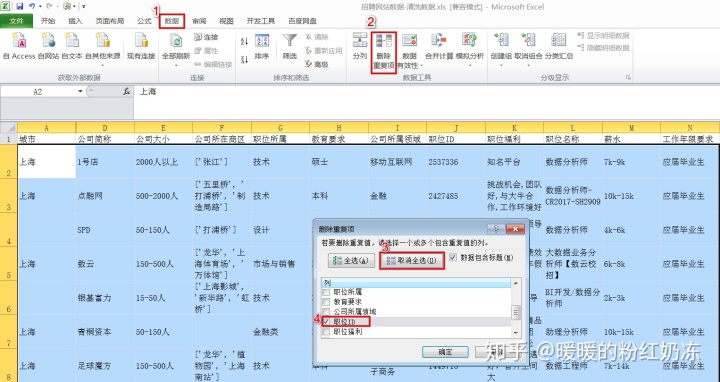Image resolution: width=720 pixels, height=382 pixels.
Task: Open the 排序 sort dialog
Action: click(262, 46)
